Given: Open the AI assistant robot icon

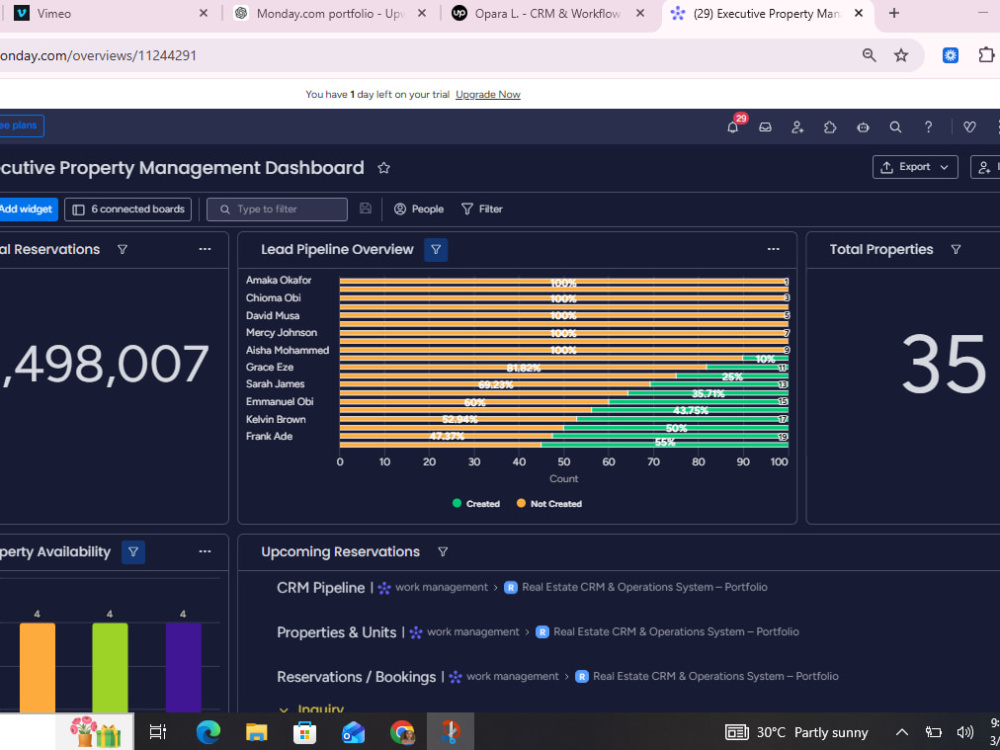Looking at the screenshot, I should pos(863,127).
